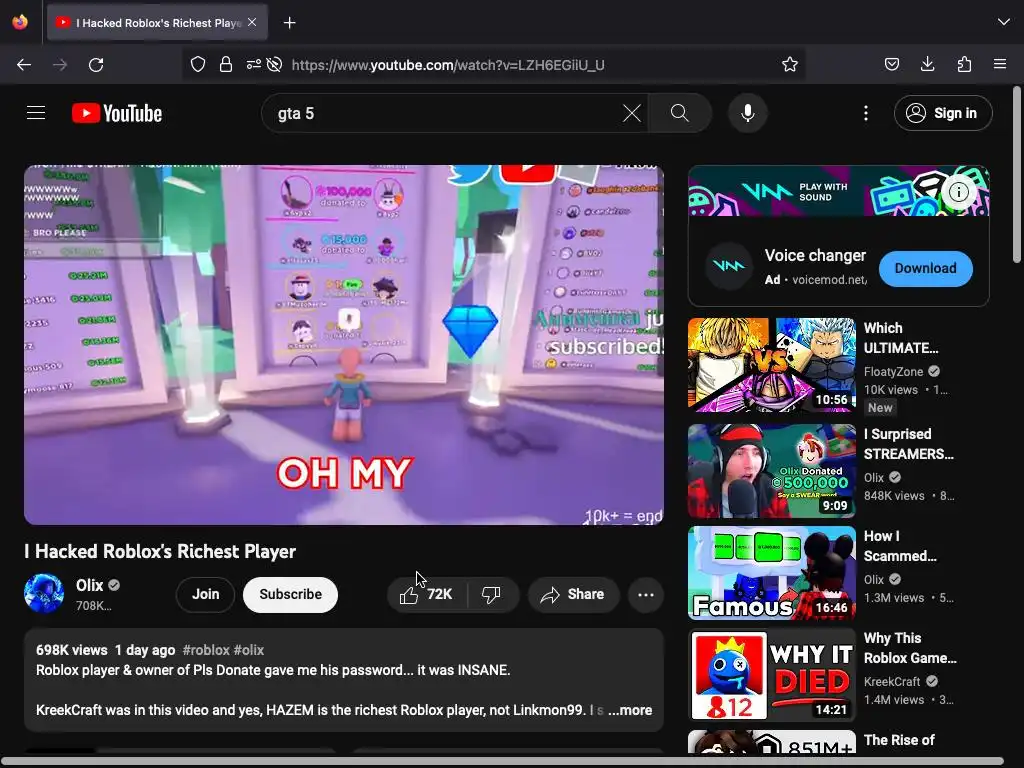Click the Voice changer ad title
1024x768 pixels.
coord(815,255)
